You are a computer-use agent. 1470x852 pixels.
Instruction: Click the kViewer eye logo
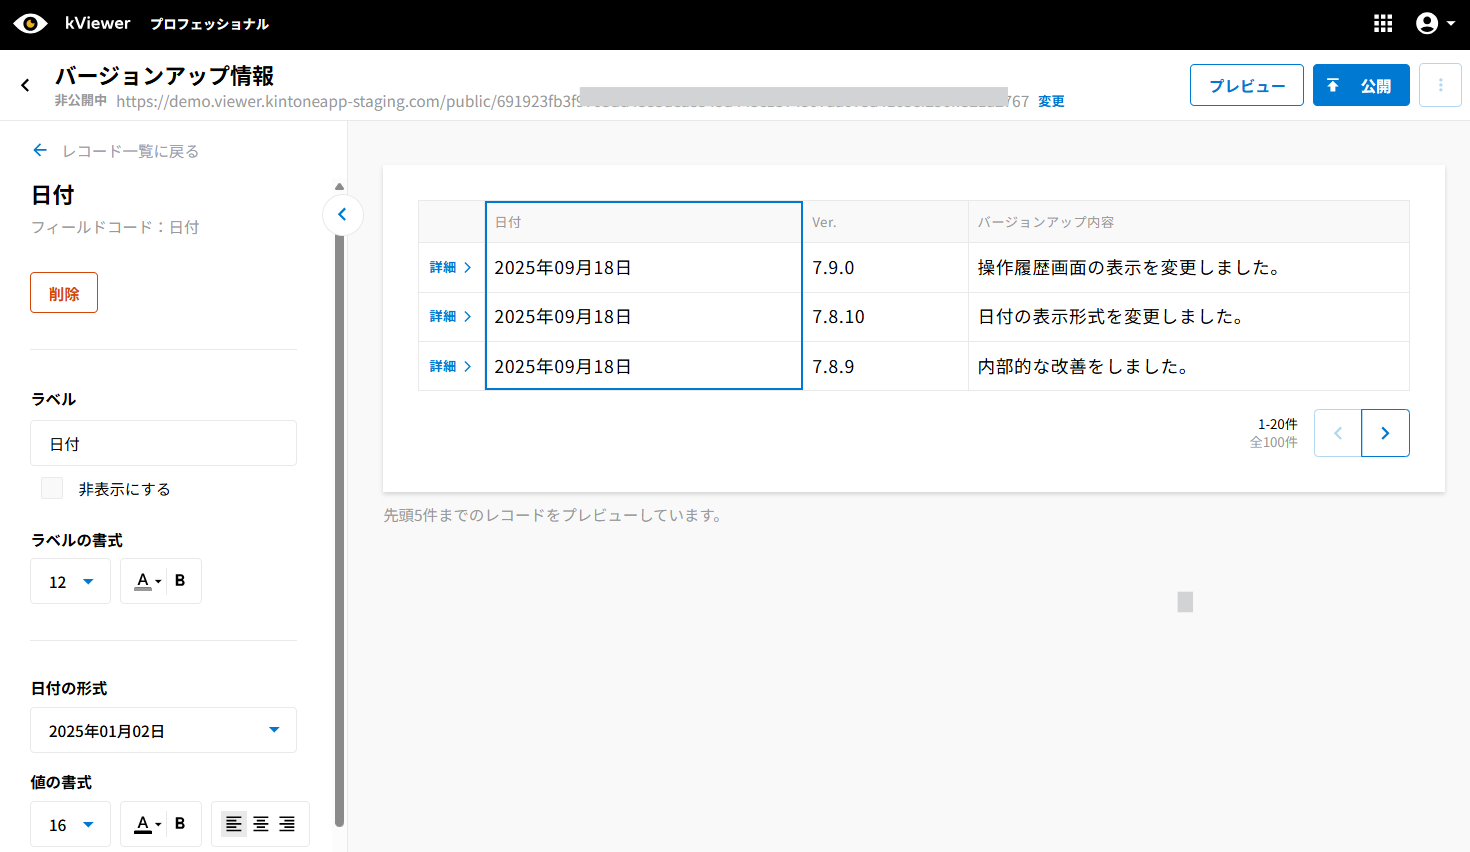click(30, 24)
